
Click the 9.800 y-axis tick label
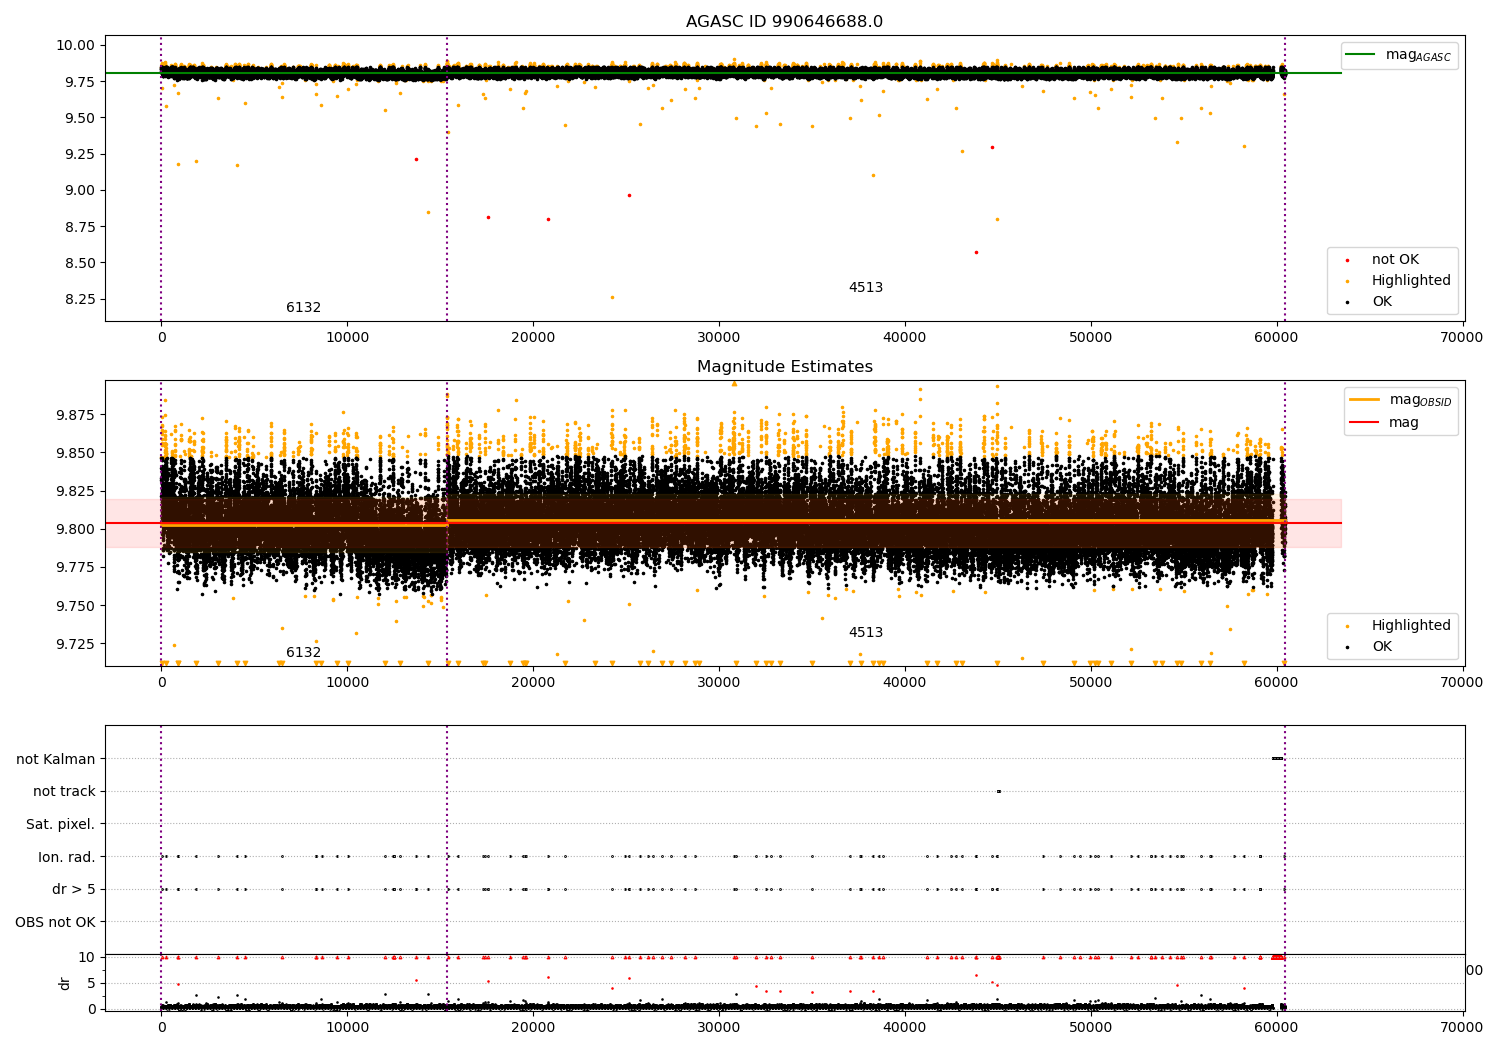(x=75, y=529)
